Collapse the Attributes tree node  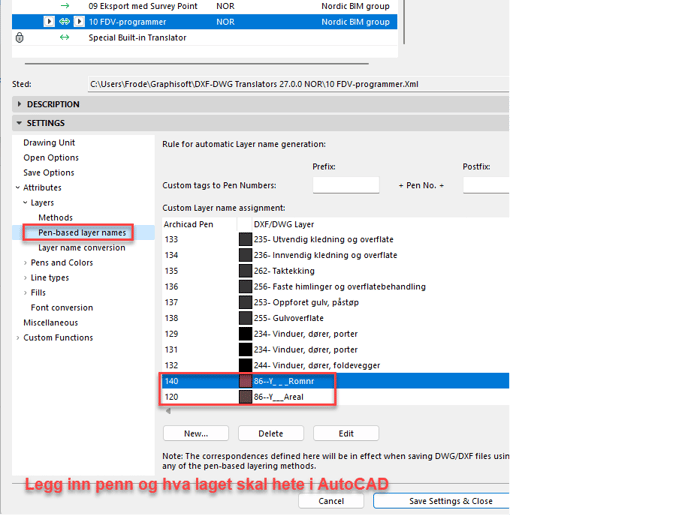point(18,187)
